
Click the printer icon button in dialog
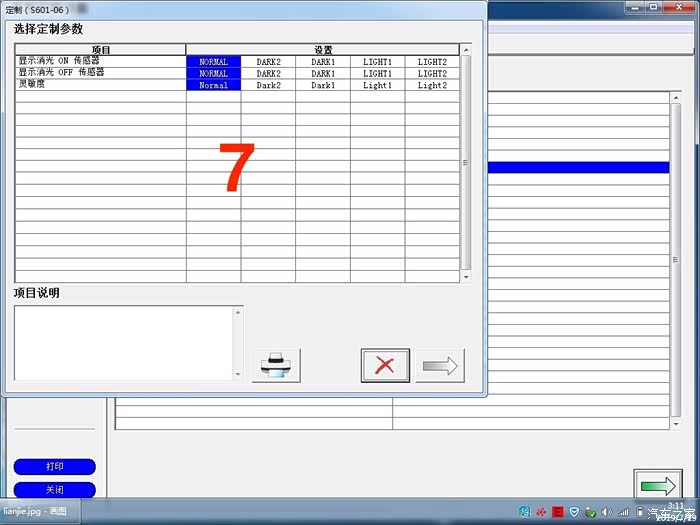[276, 366]
